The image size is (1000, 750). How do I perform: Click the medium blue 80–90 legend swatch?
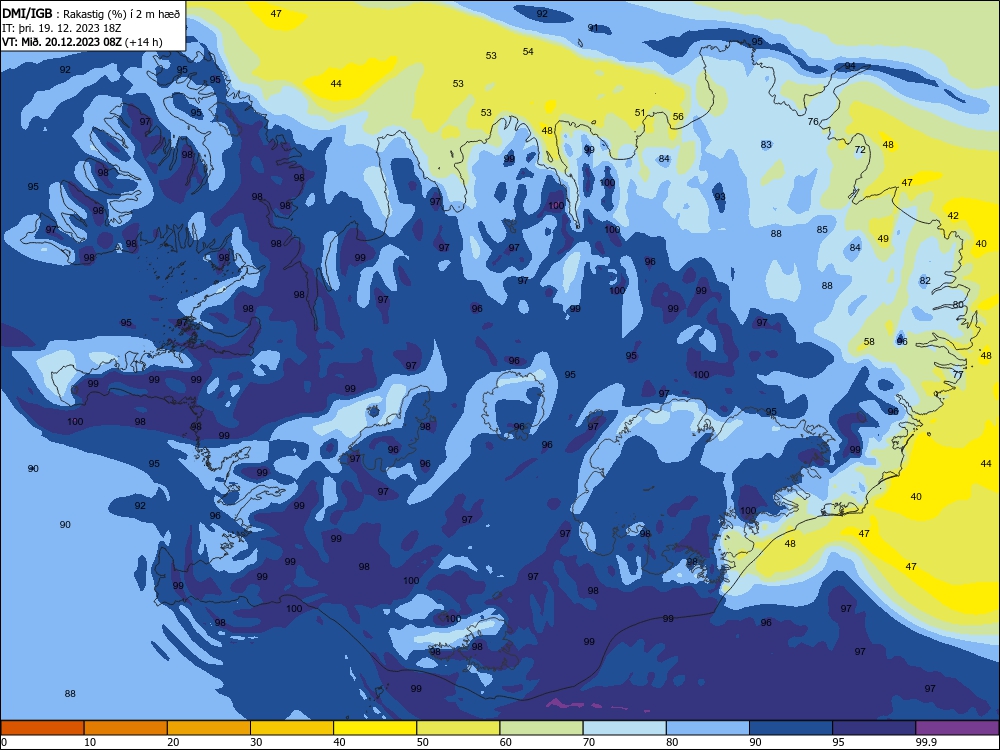click(x=708, y=728)
